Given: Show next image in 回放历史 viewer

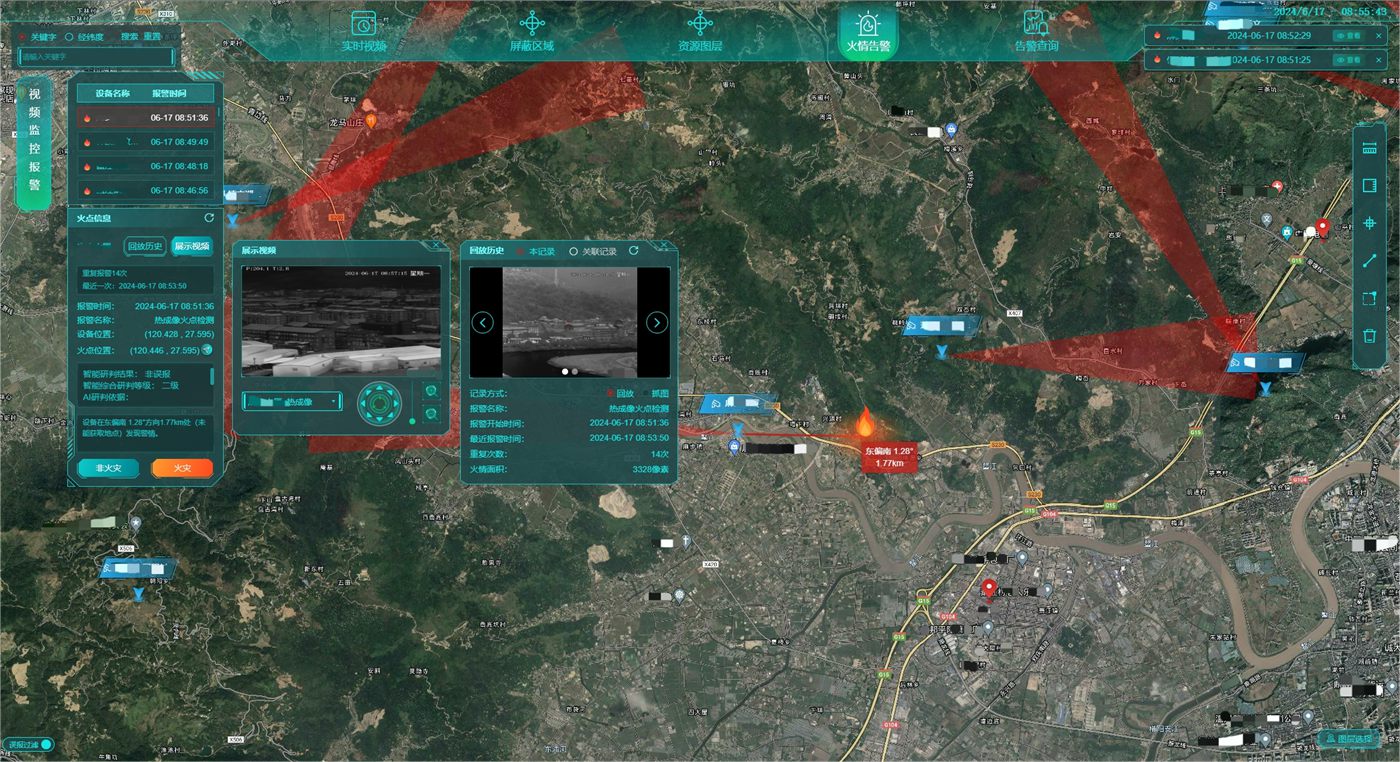Looking at the screenshot, I should (657, 322).
